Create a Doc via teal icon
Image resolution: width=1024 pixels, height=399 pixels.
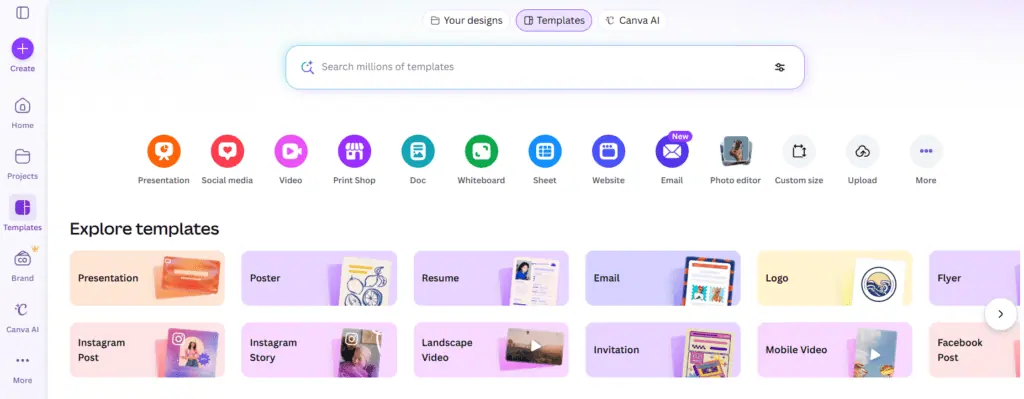coord(418,152)
